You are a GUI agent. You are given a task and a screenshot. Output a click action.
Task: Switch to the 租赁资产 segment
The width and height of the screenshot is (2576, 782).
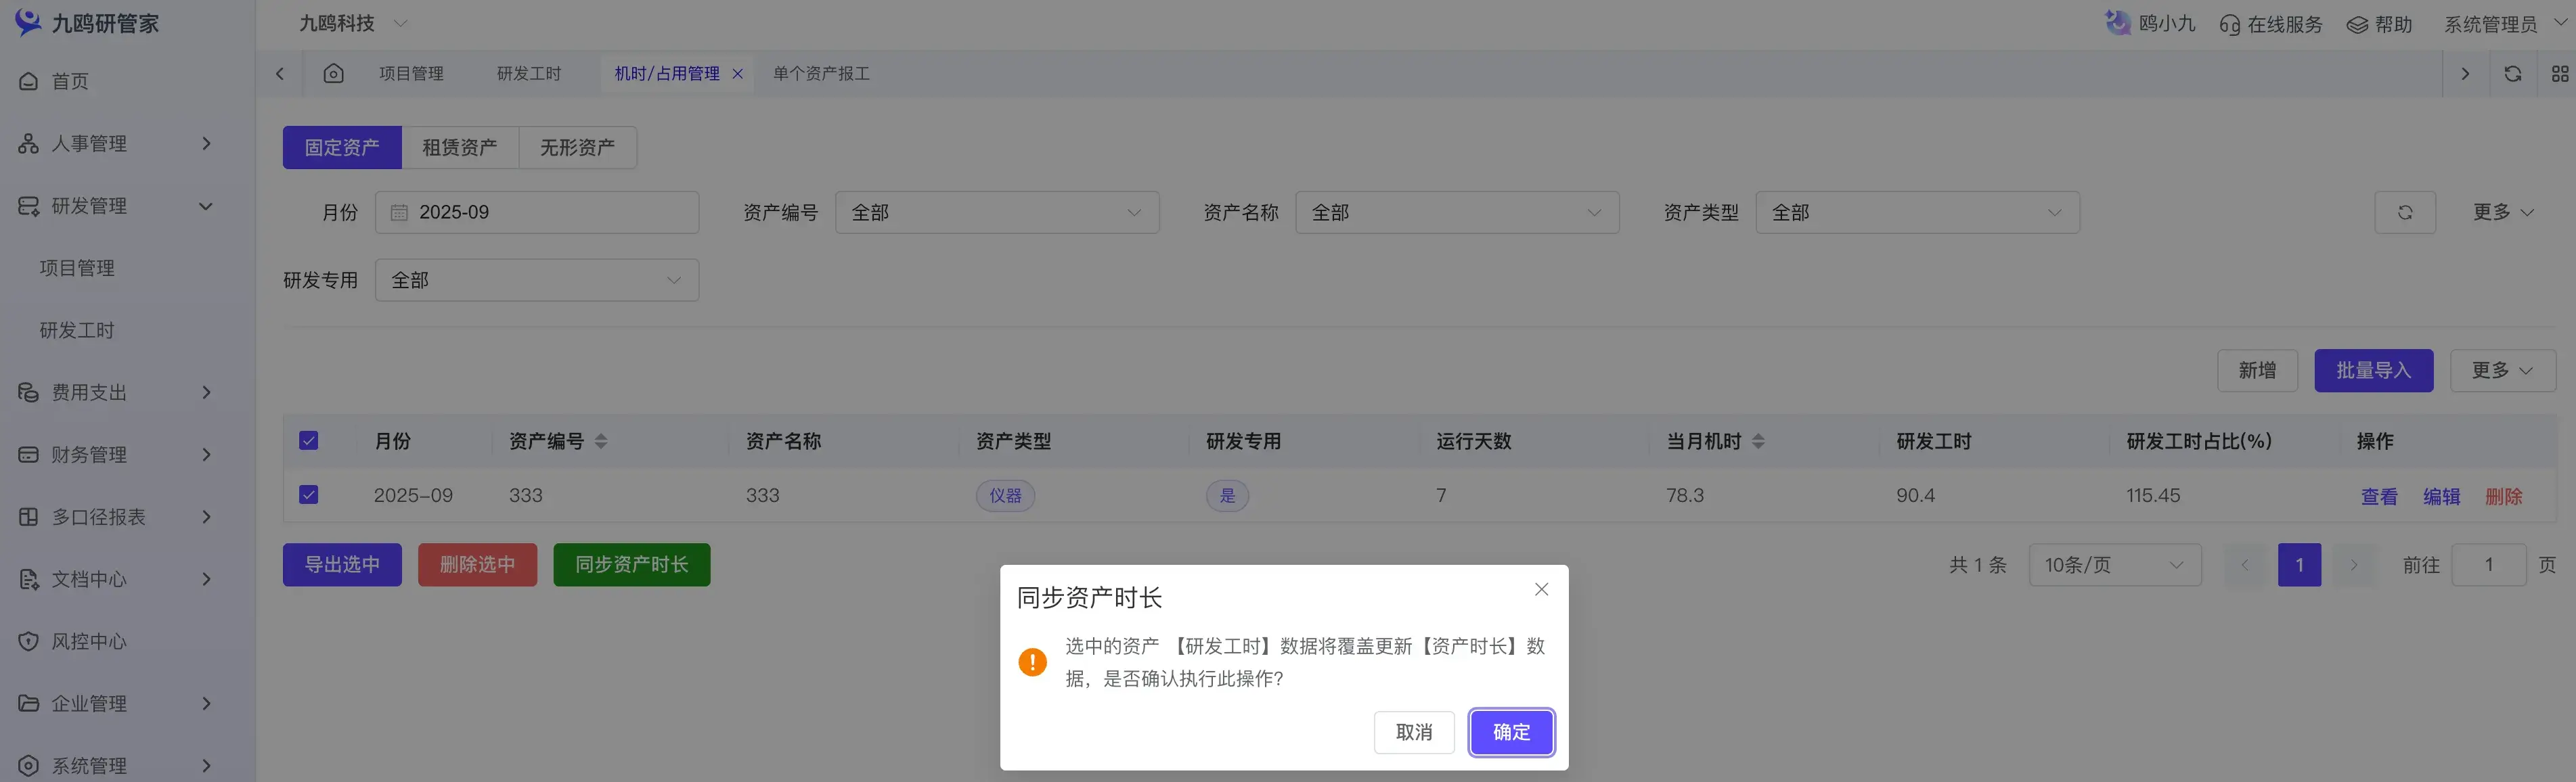[x=460, y=147]
